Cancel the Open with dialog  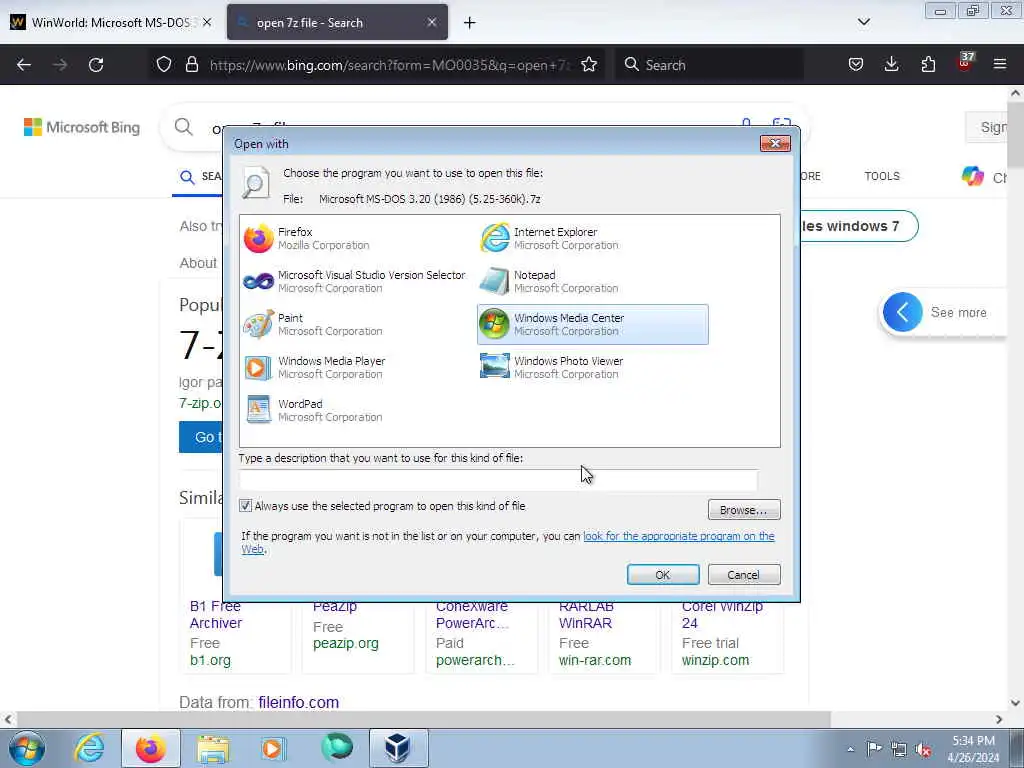(744, 575)
